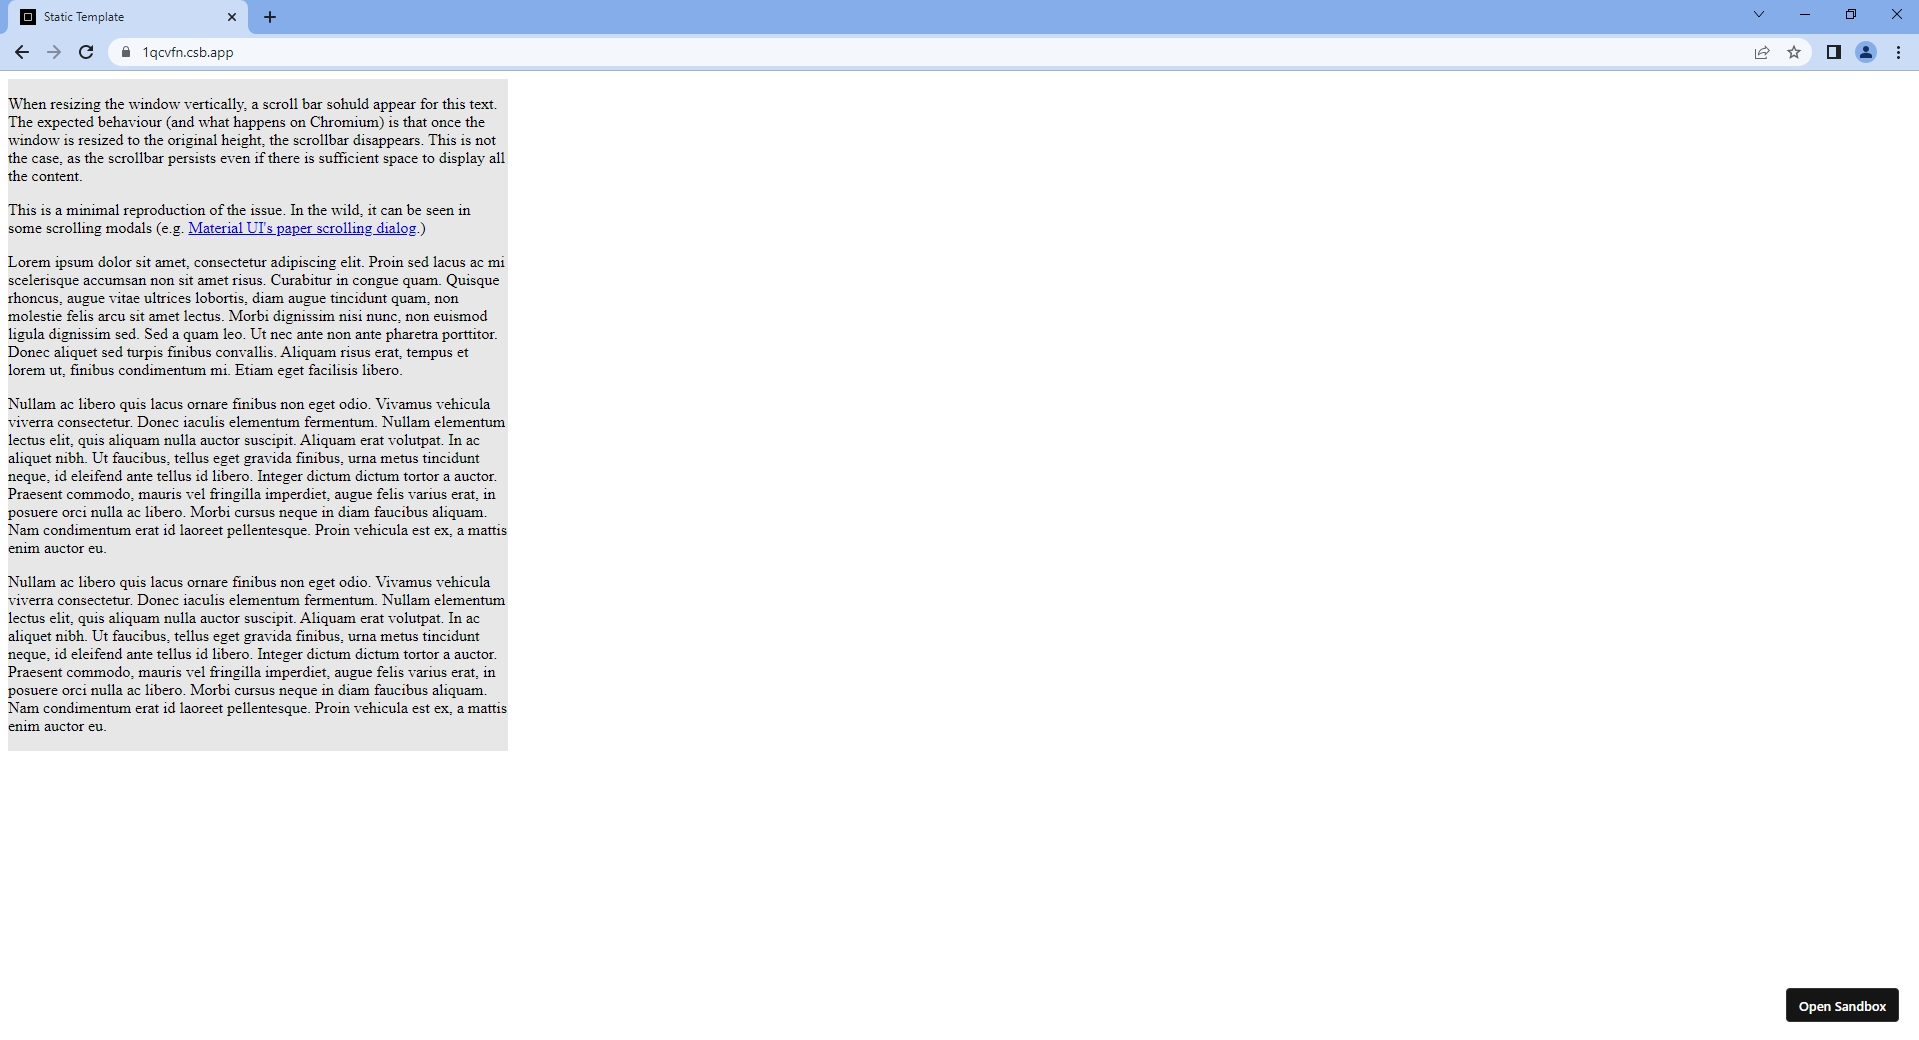Click the first Lorem ipsum paragraph
1919x1040 pixels.
click(x=255, y=315)
